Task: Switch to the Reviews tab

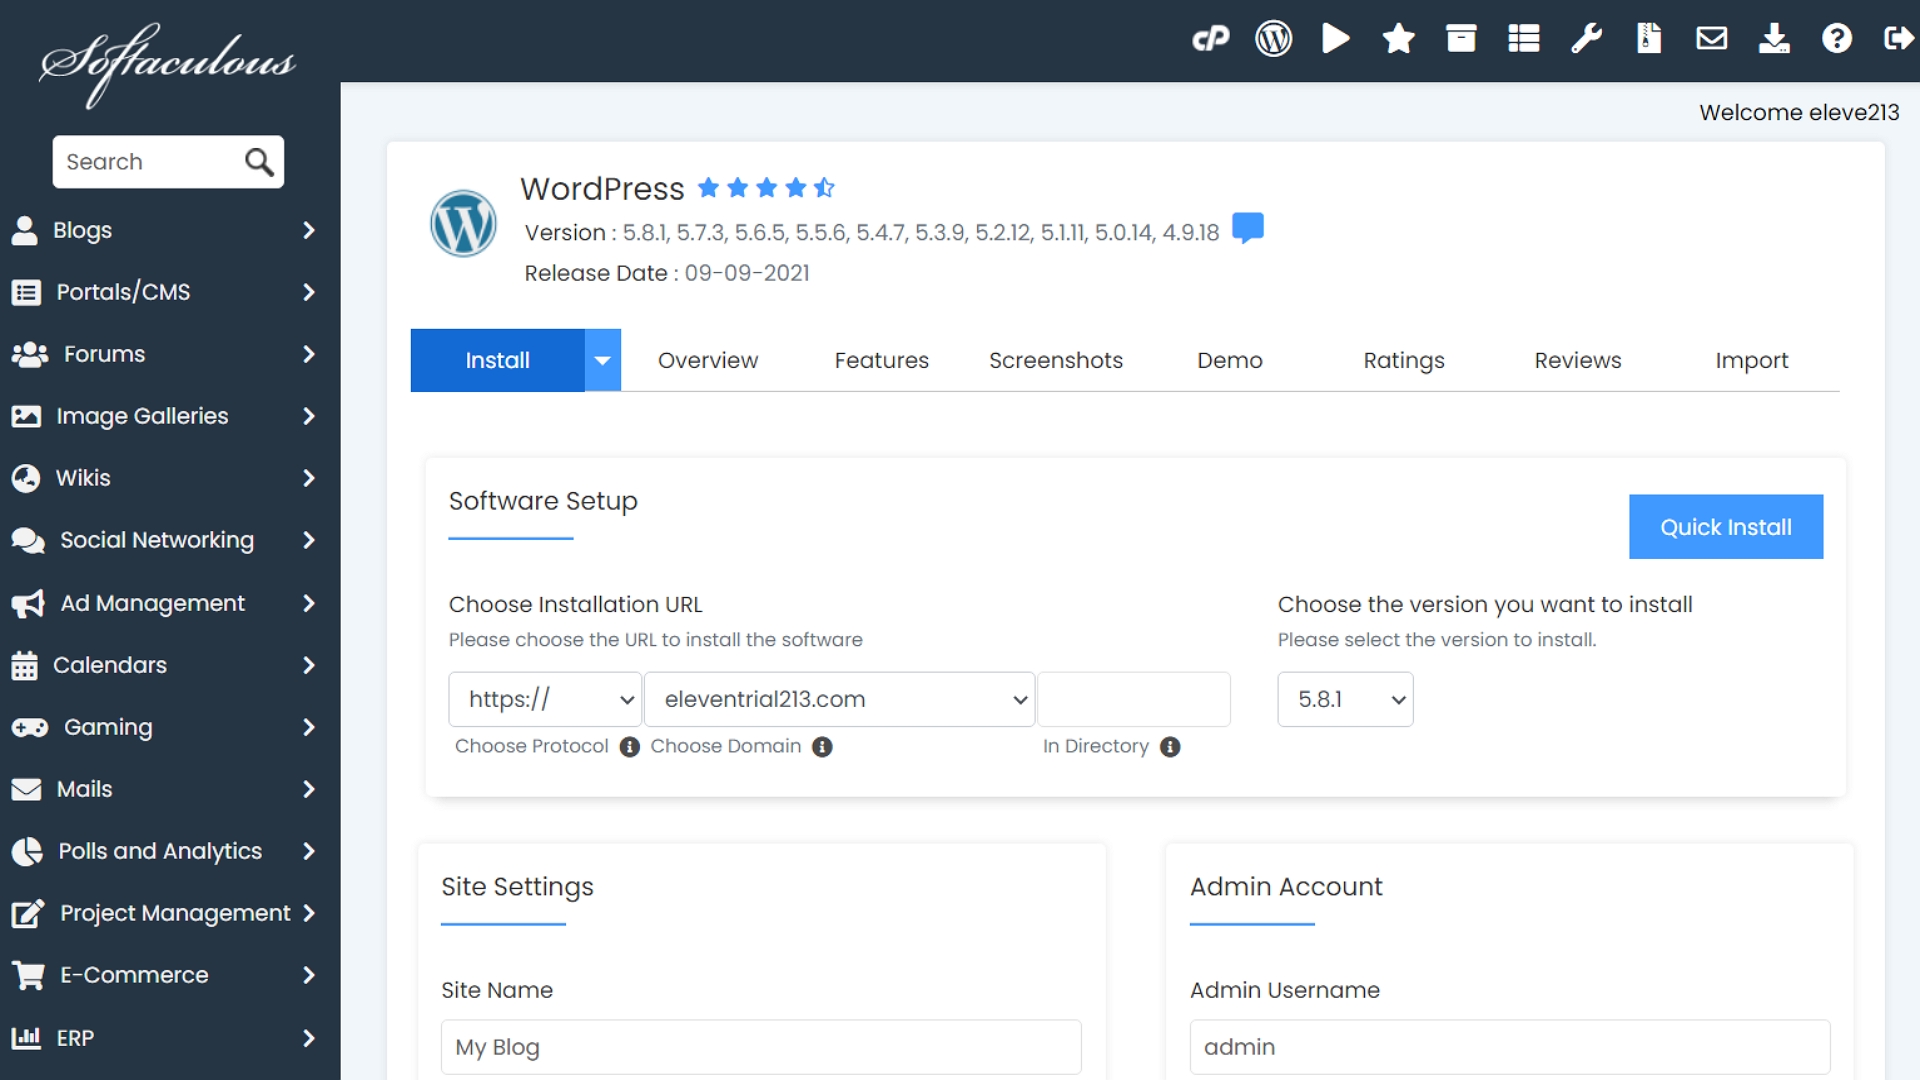Action: (x=1576, y=360)
